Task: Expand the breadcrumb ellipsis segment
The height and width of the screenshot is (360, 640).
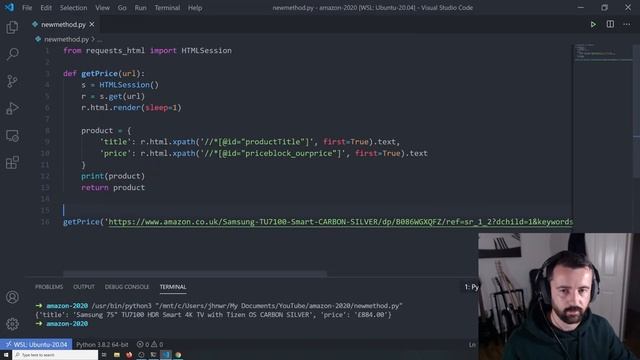Action: point(100,40)
